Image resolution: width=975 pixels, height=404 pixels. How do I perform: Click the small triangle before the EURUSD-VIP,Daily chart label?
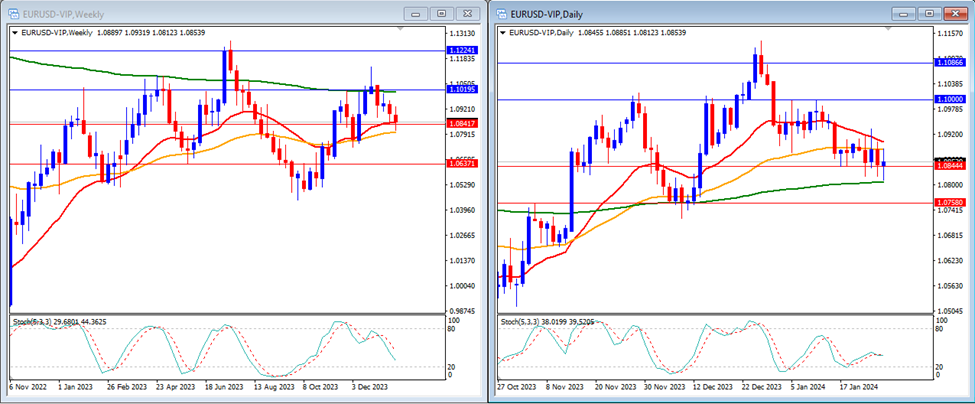tap(503, 32)
